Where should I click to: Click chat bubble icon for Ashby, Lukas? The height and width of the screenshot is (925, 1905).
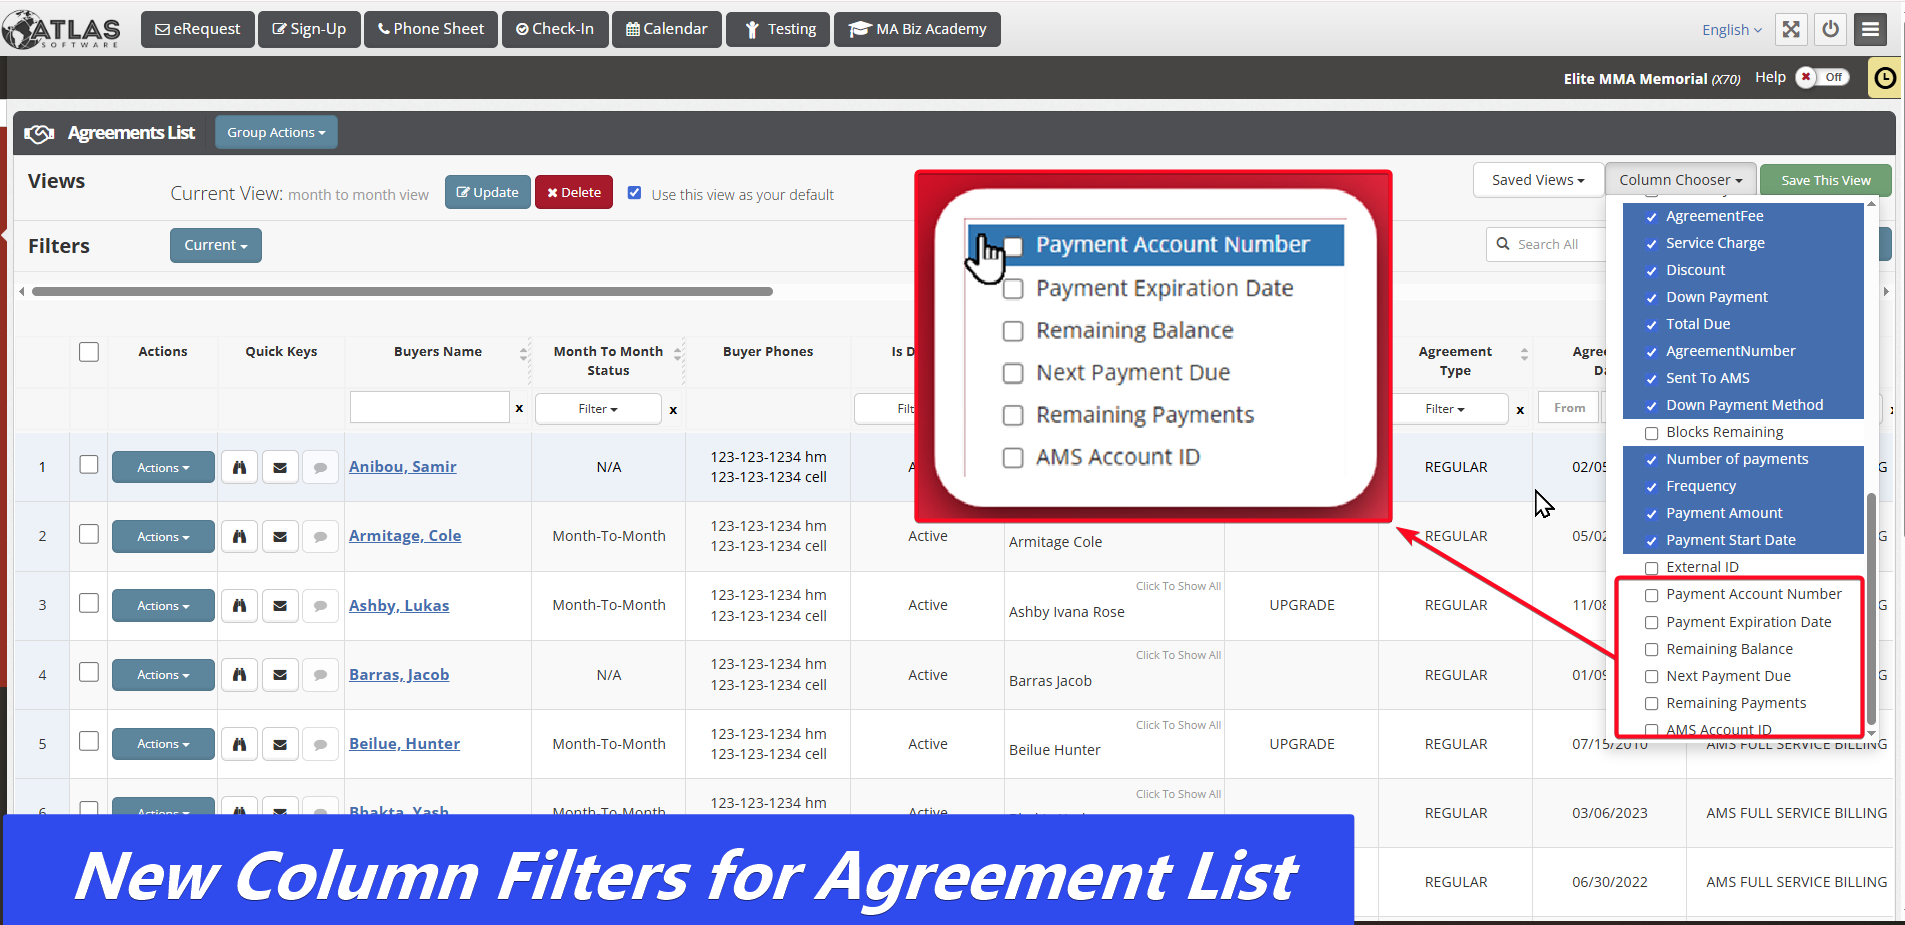pyautogui.click(x=320, y=606)
